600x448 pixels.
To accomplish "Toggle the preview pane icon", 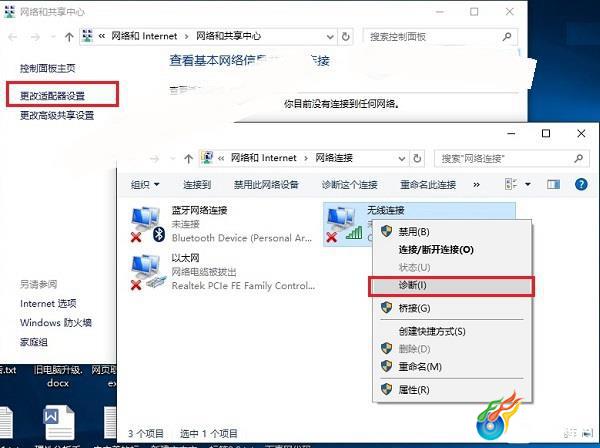I will click(x=553, y=185).
